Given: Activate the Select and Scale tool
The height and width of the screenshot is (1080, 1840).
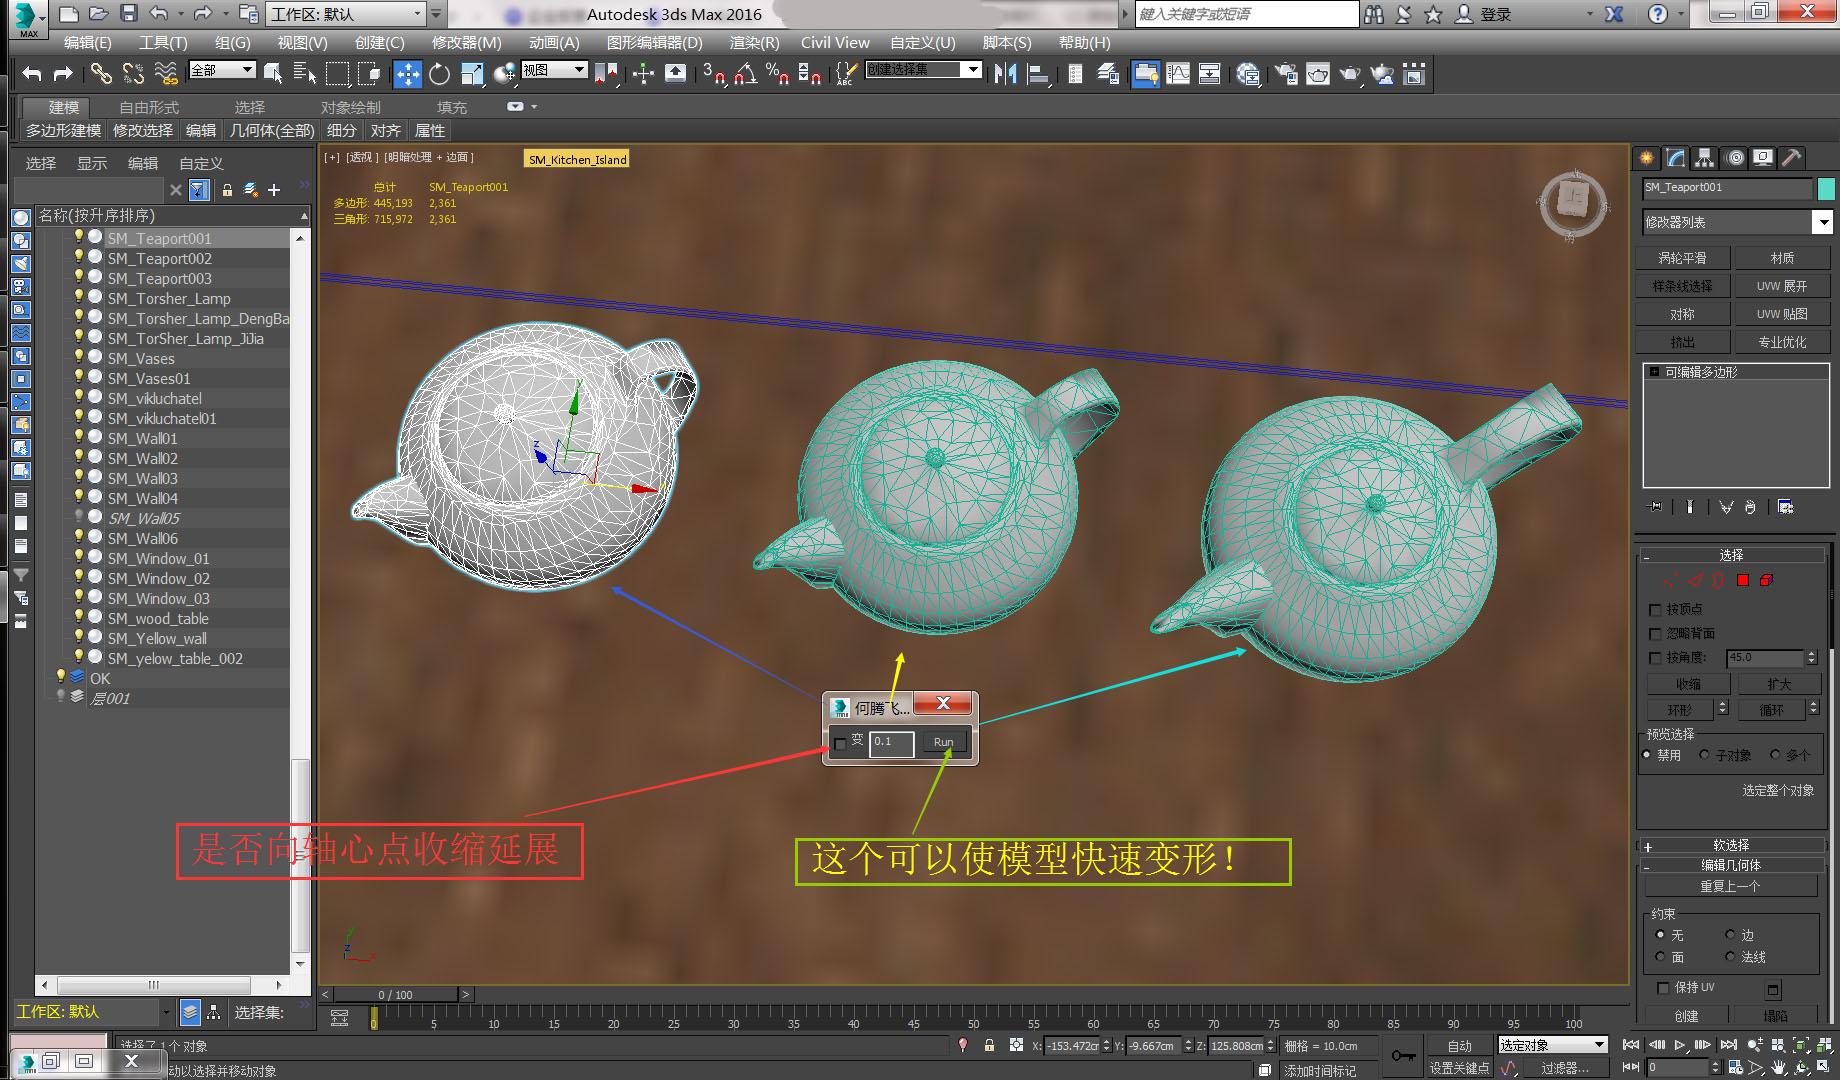Looking at the screenshot, I should [472, 73].
